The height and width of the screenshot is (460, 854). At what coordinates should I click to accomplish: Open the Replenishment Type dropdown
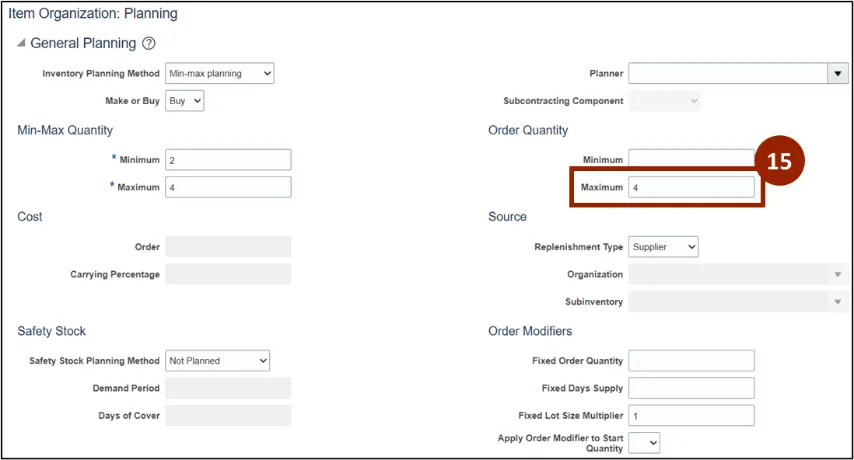coord(664,247)
